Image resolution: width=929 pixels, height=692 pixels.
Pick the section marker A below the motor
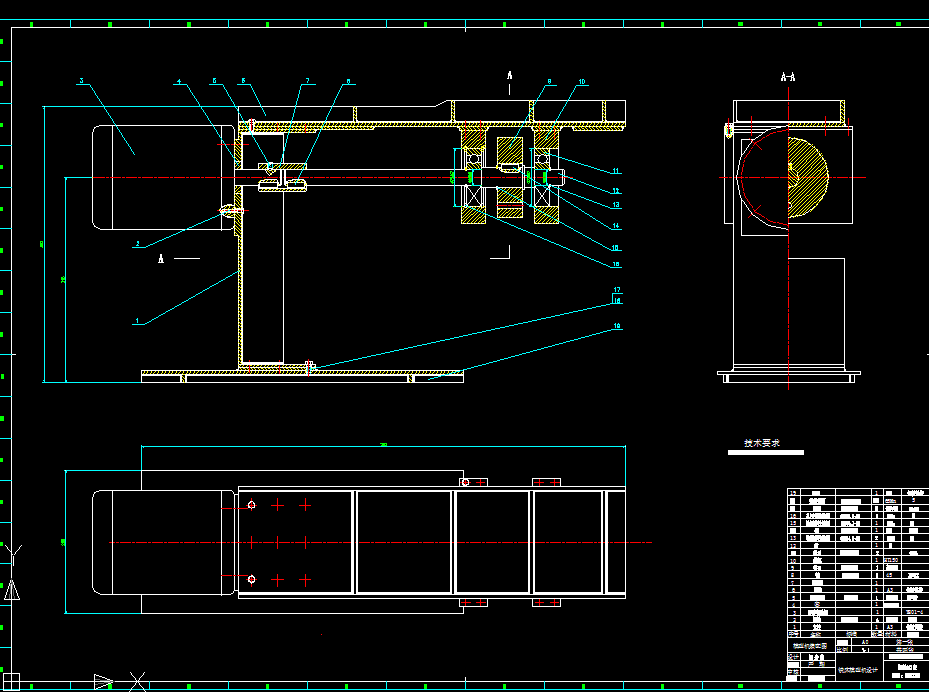161,258
